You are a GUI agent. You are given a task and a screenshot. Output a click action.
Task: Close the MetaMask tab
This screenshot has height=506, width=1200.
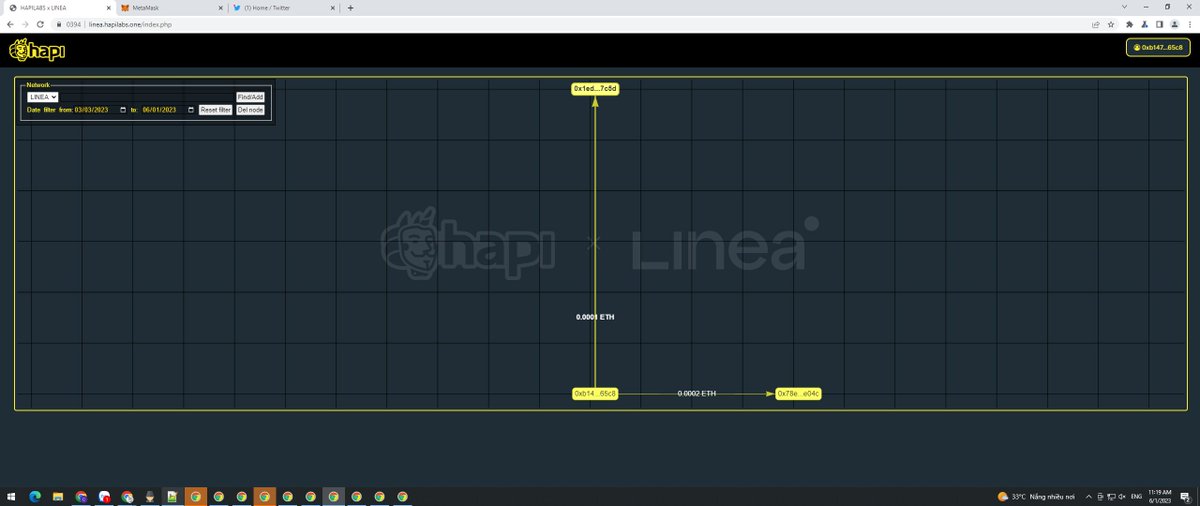(221, 7)
